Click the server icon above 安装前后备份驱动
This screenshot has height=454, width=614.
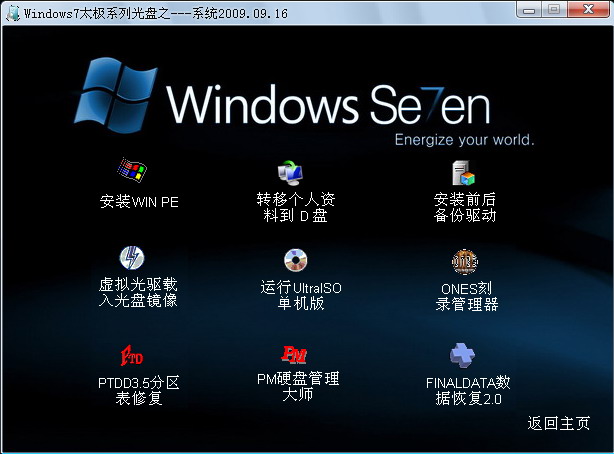pyautogui.click(x=463, y=172)
